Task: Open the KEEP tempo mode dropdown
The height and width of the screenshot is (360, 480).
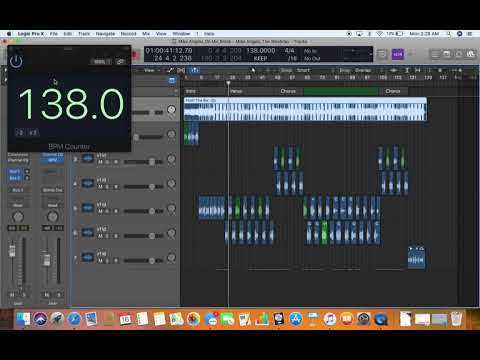Action: tap(260, 58)
